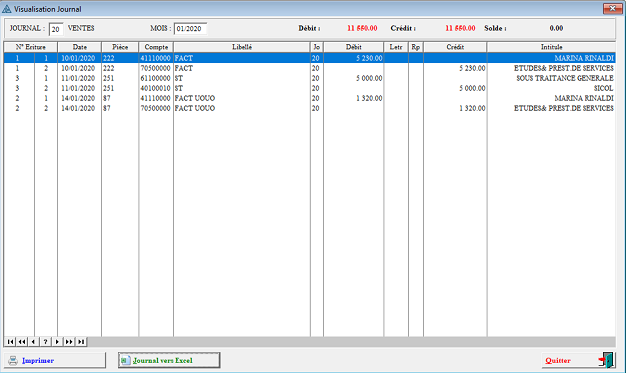Screen dimensions: 626x373
Task: Click the Intitule column header
Action: (x=551, y=47)
